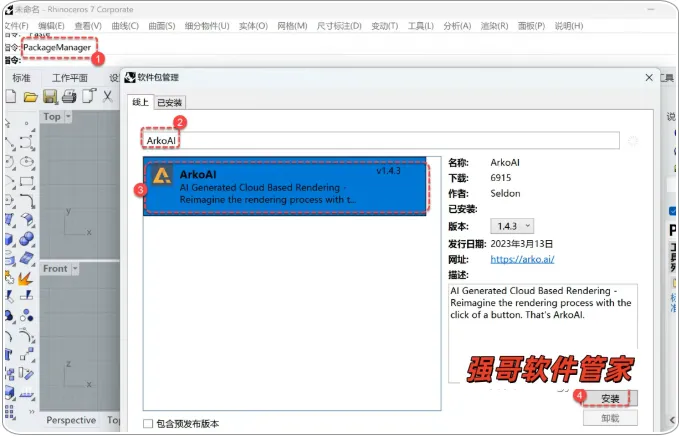
Task: Open the 工具(L) menu
Action: (420, 26)
